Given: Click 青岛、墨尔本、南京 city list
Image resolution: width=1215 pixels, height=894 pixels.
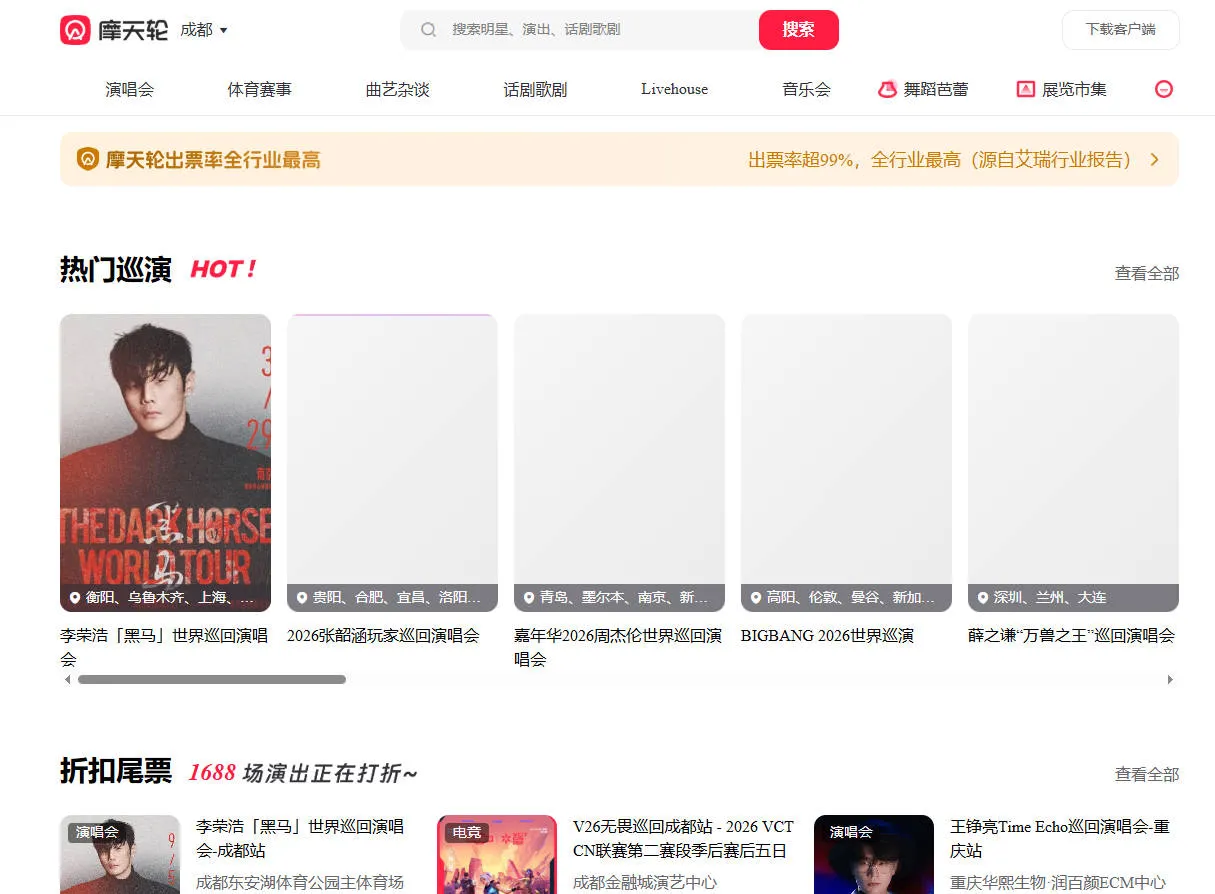Looking at the screenshot, I should click(x=624, y=597).
